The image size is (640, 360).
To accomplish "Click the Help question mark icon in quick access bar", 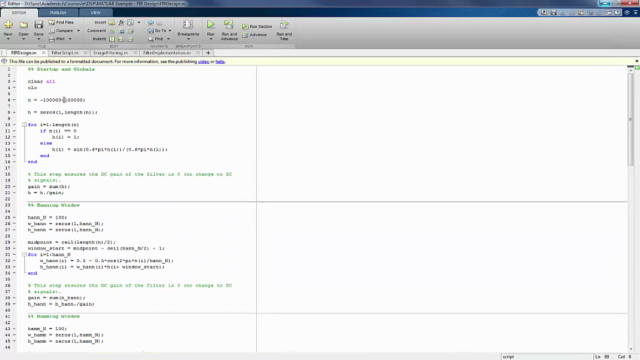I will click(618, 13).
